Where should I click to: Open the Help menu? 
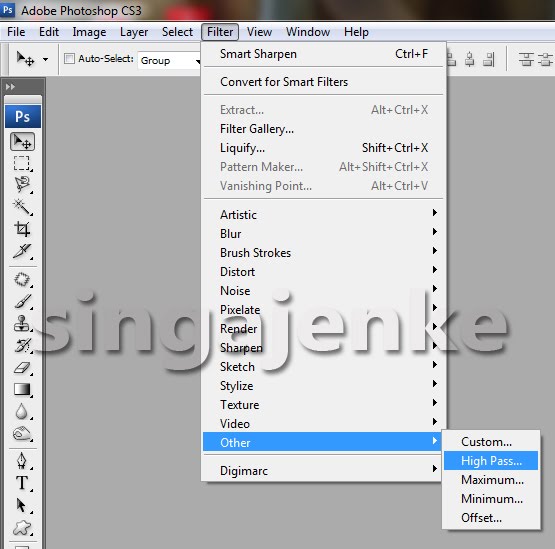click(356, 32)
